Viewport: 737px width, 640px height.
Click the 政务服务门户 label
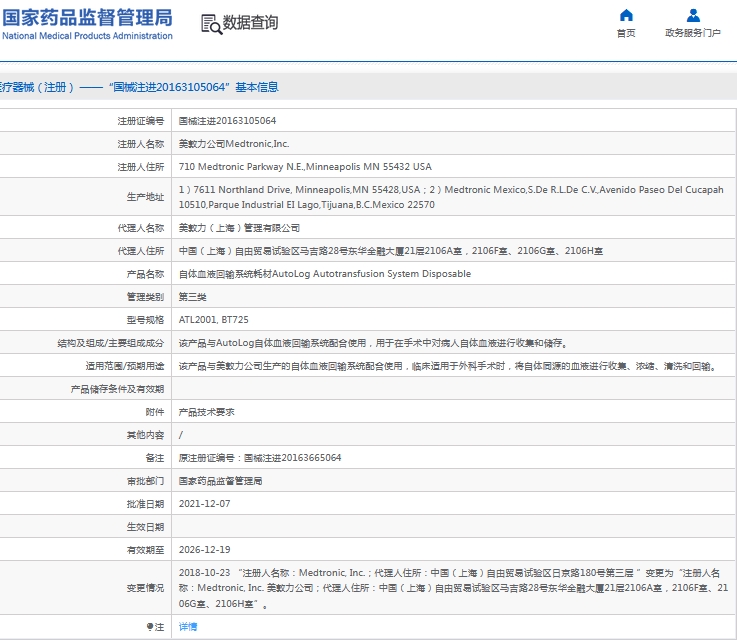pyautogui.click(x=693, y=33)
